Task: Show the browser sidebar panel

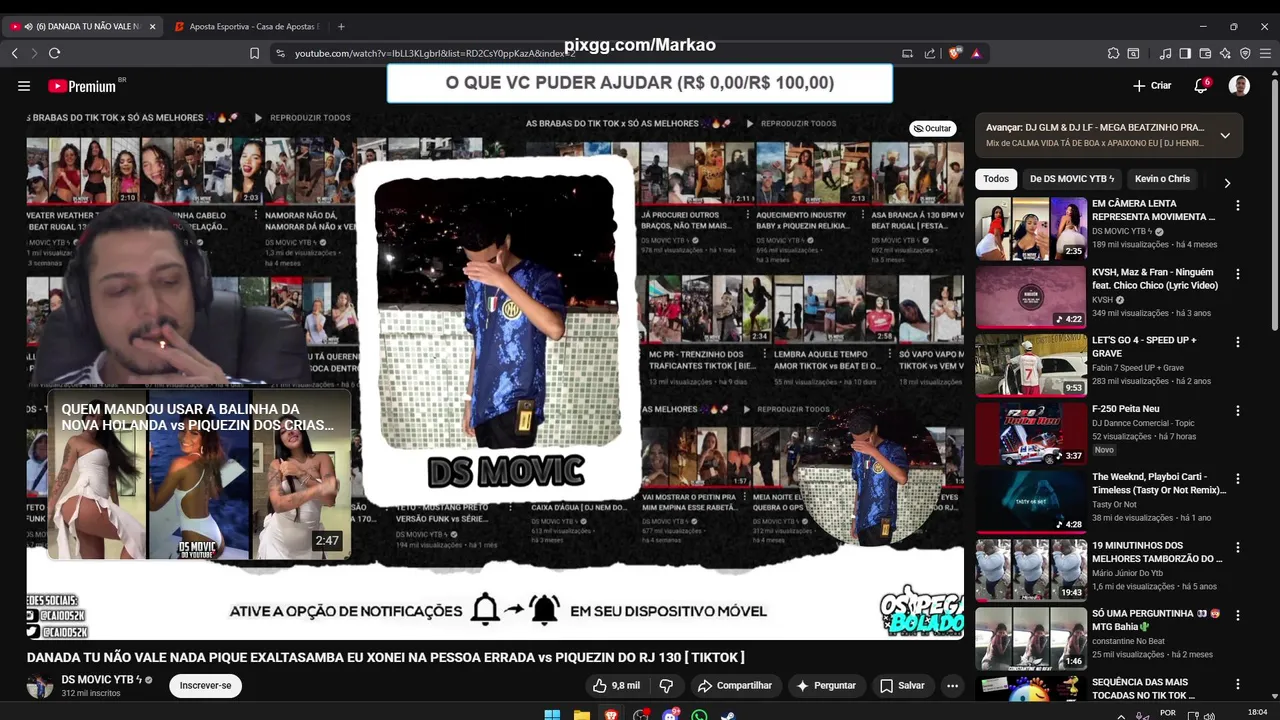Action: click(x=1185, y=53)
